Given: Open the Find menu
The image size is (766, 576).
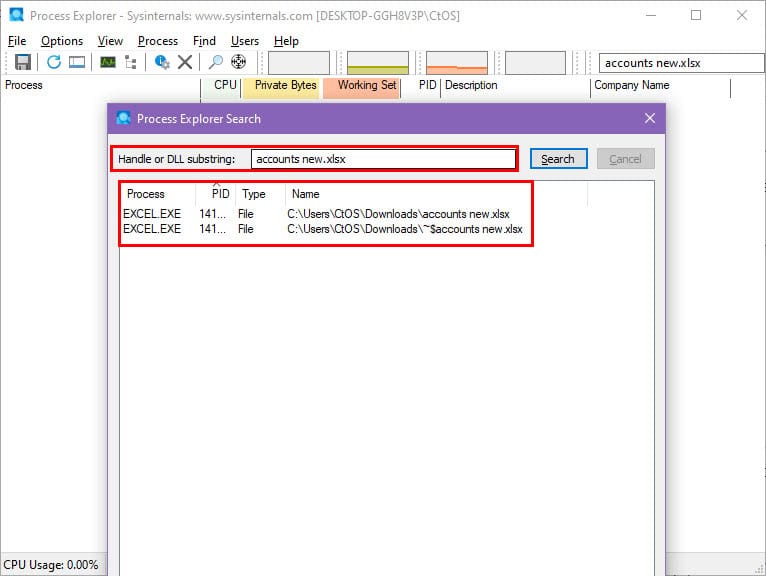Looking at the screenshot, I should coord(204,41).
